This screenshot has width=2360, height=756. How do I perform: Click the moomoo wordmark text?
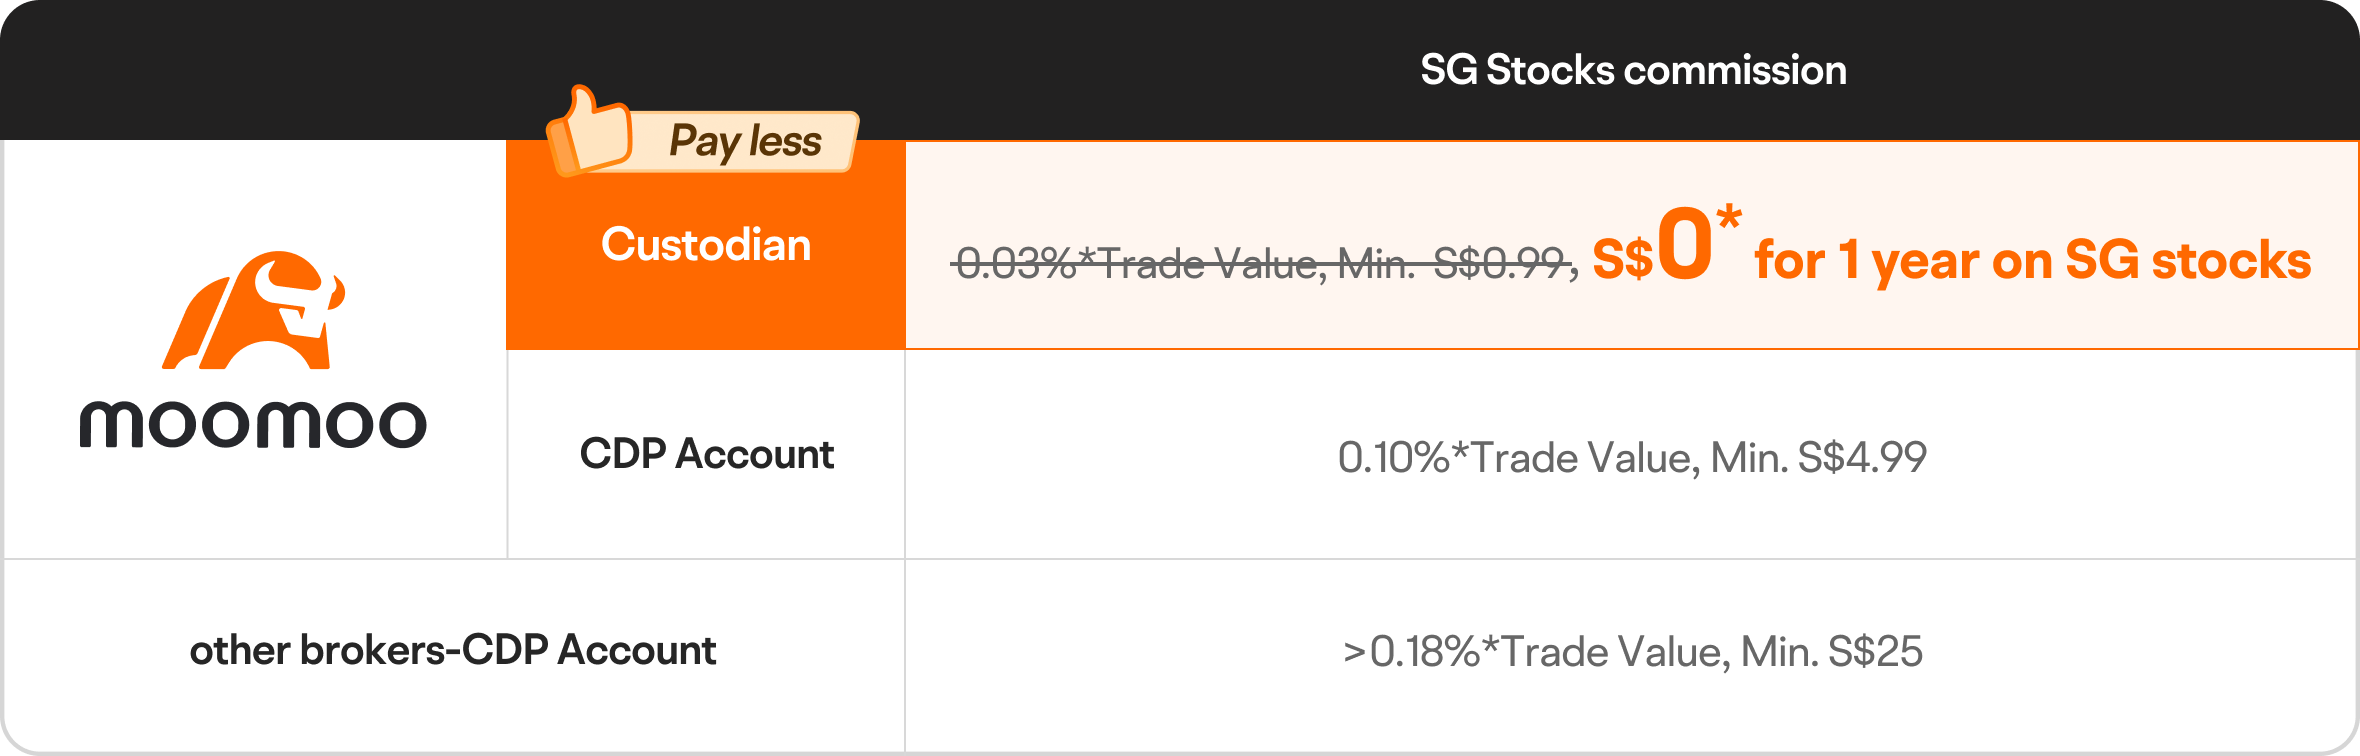pos(253,424)
